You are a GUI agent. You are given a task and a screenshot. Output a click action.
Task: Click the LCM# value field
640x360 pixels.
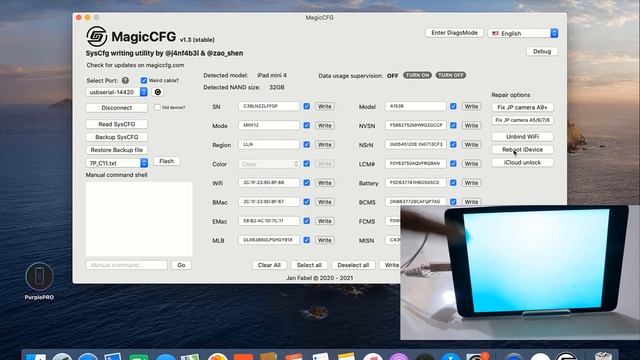pyautogui.click(x=416, y=164)
